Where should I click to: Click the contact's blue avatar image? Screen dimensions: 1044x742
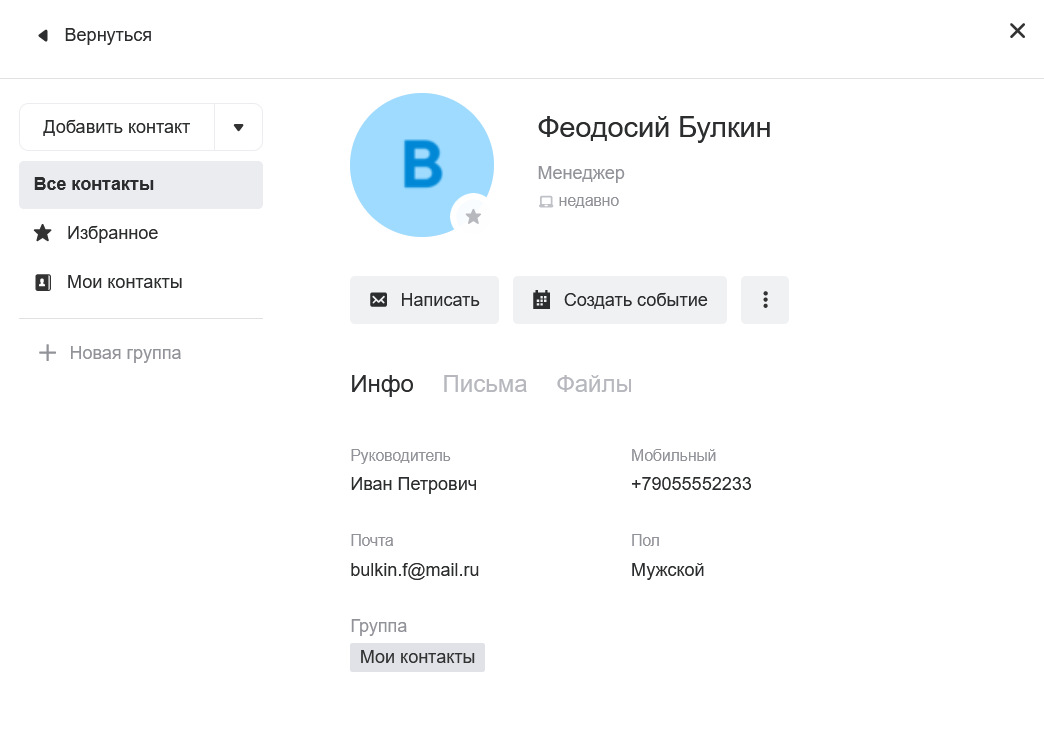click(x=418, y=160)
